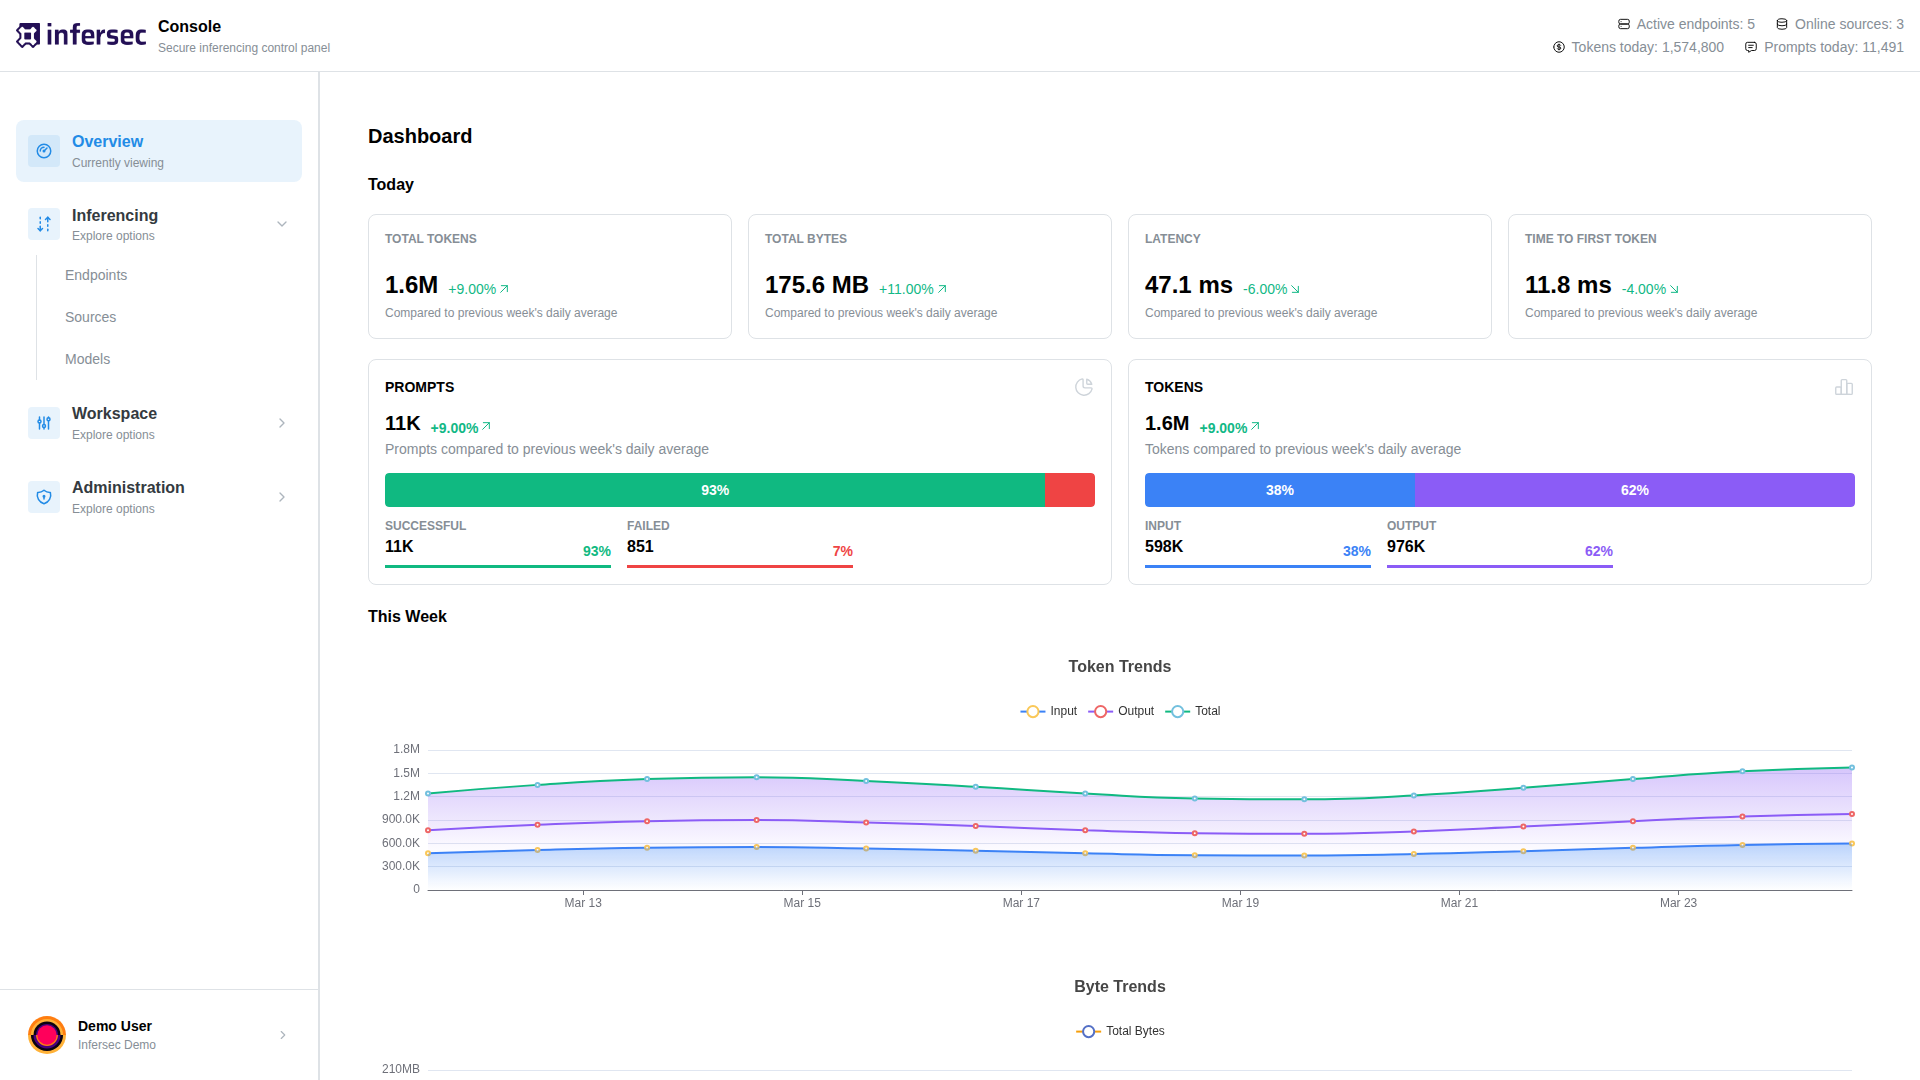Viewport: 1920px width, 1080px height.
Task: Open Demo User account menu chevron
Action: 283,1035
